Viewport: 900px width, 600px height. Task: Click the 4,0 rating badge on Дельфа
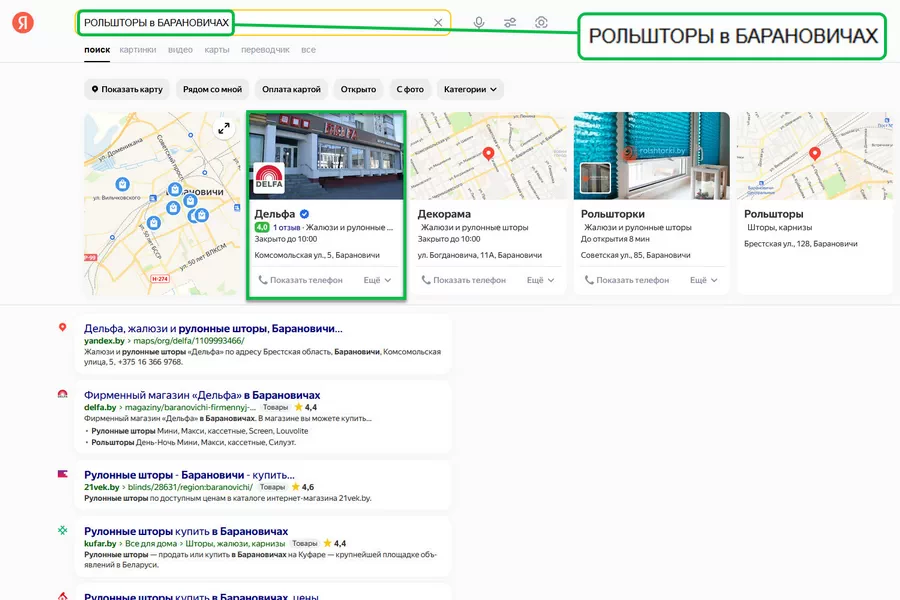[262, 227]
